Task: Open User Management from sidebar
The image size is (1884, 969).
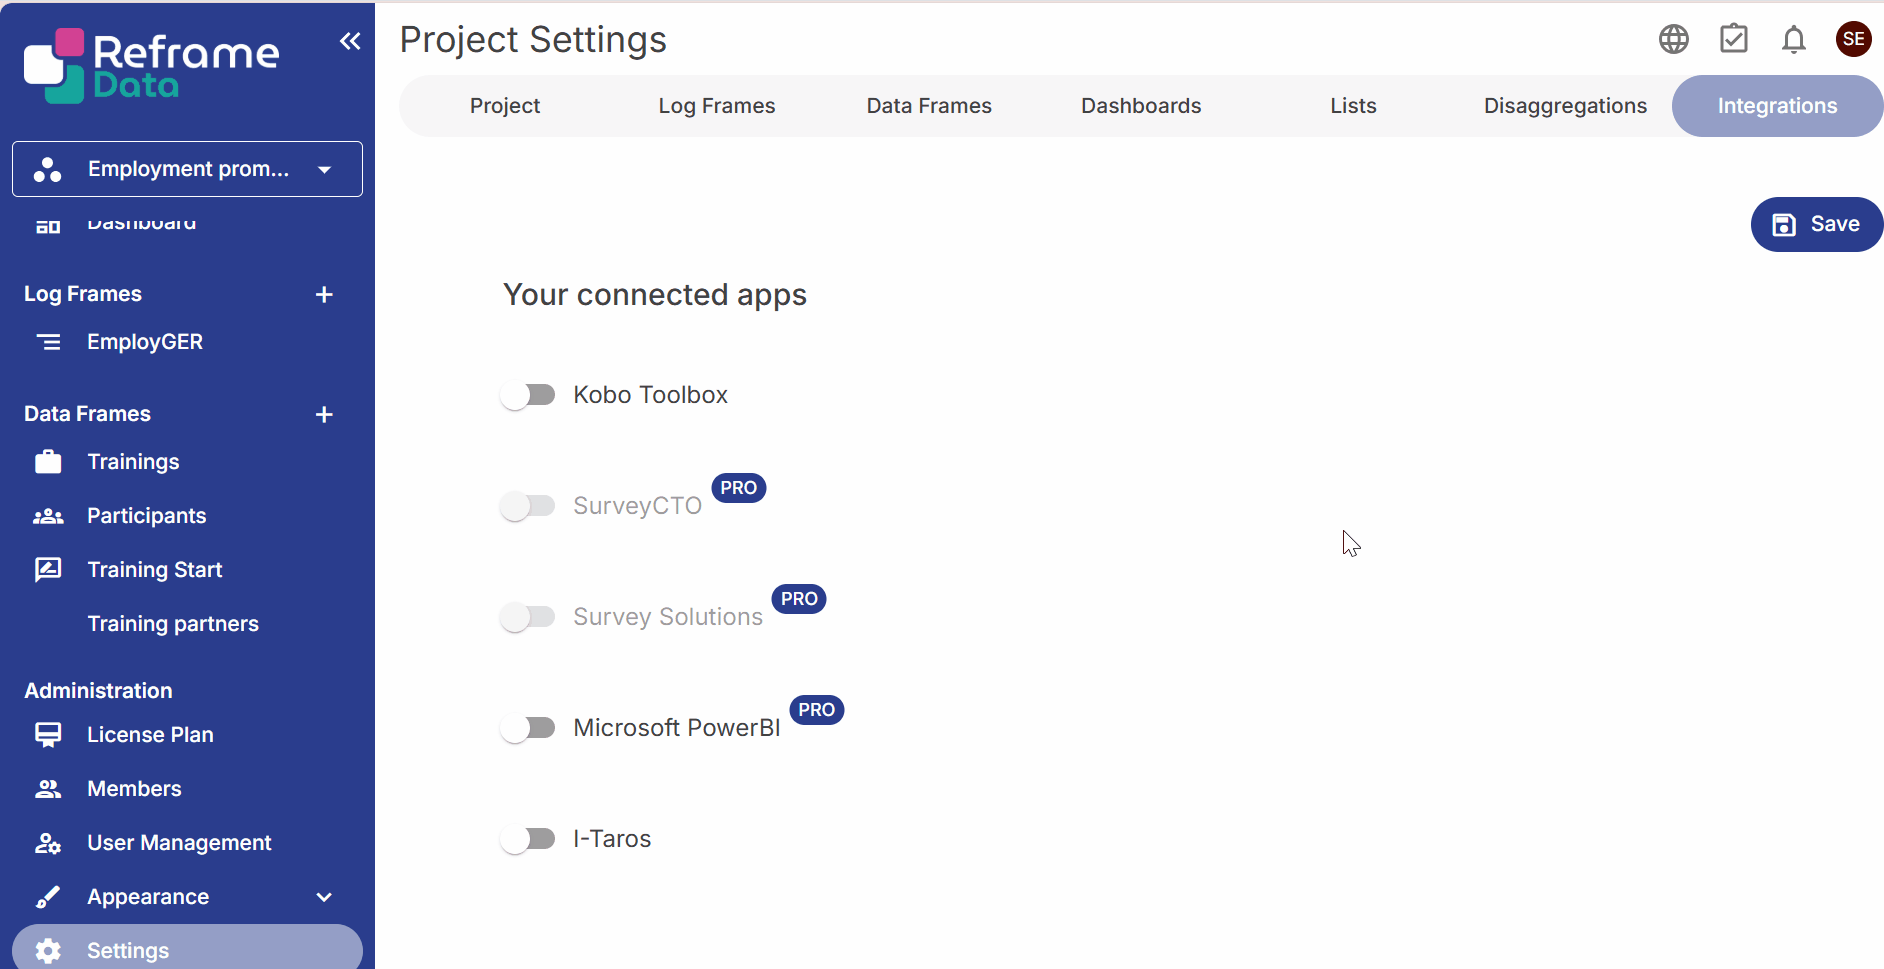Action: point(179,842)
